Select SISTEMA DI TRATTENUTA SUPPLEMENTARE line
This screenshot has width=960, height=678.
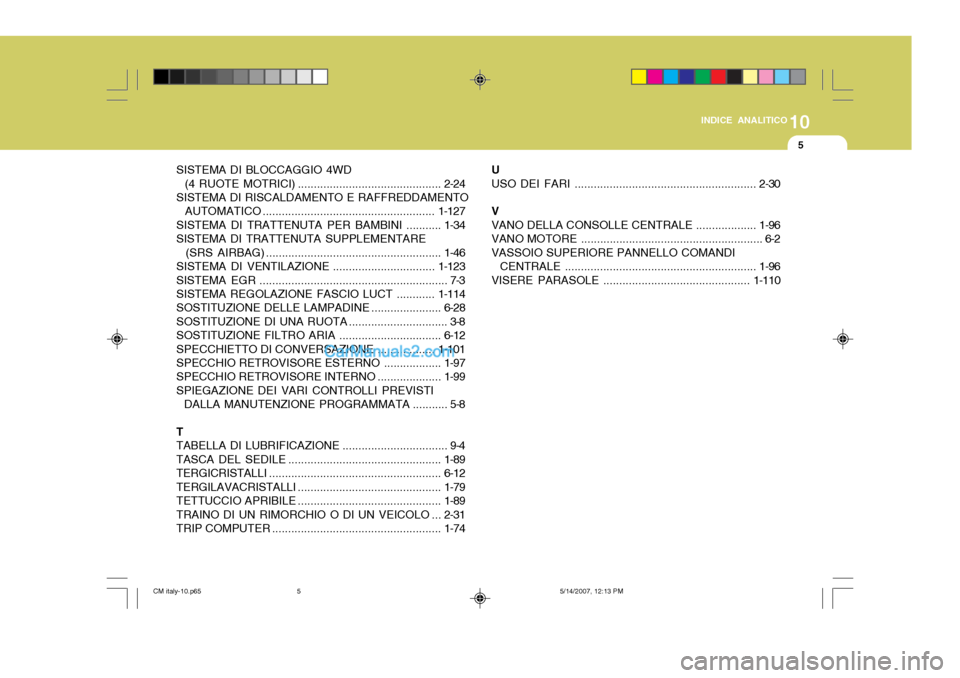(x=301, y=239)
